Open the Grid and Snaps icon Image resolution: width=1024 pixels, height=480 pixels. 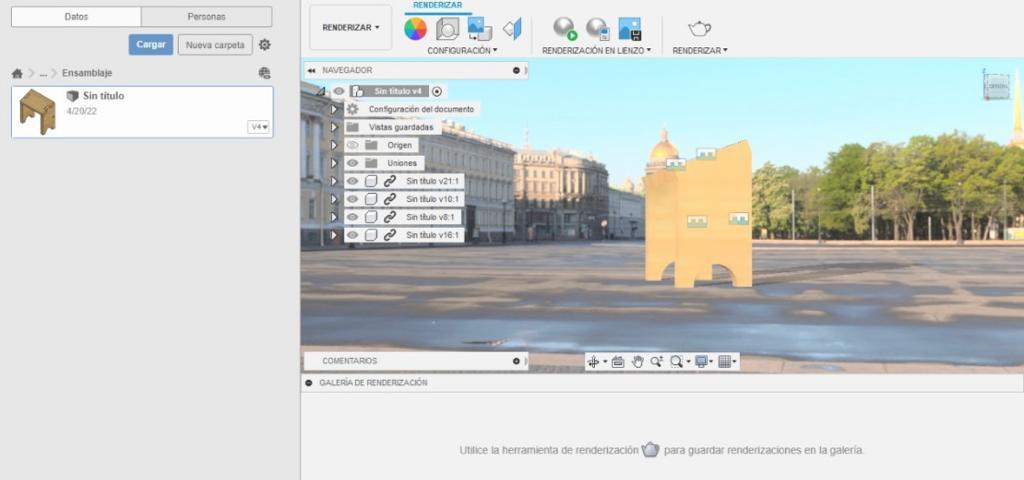click(724, 362)
